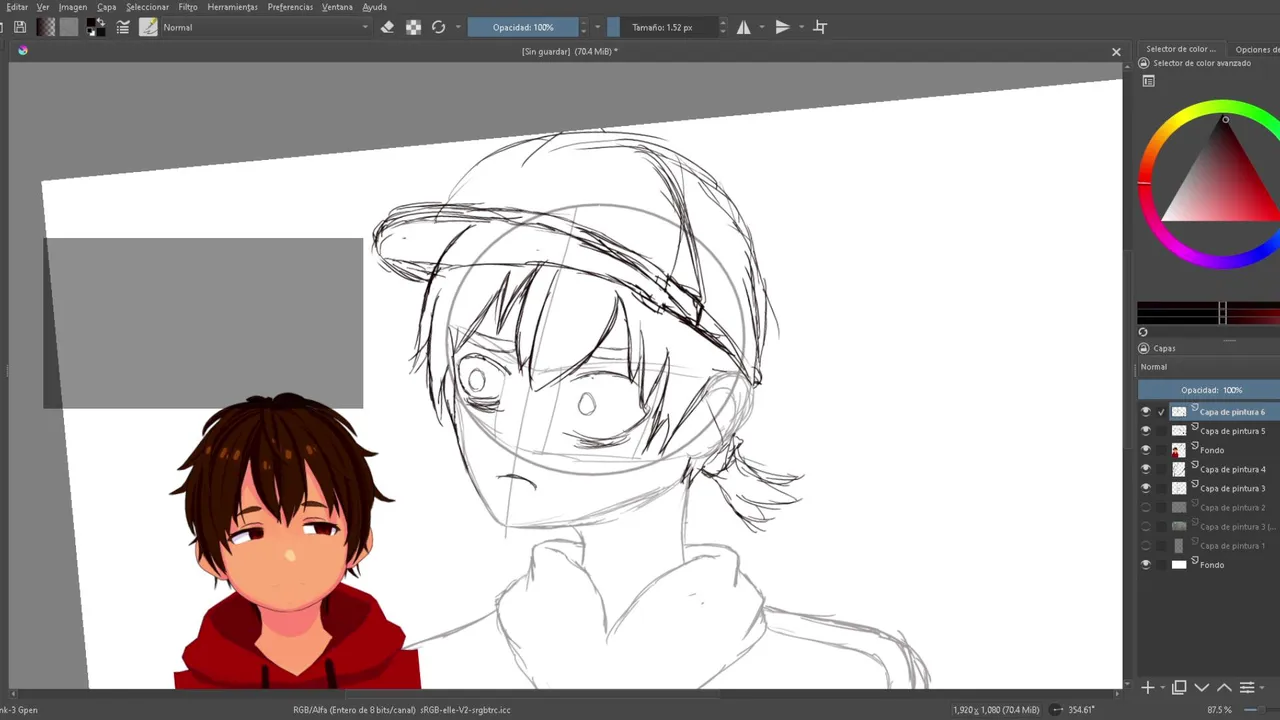Open the Capa menu

[107, 7]
